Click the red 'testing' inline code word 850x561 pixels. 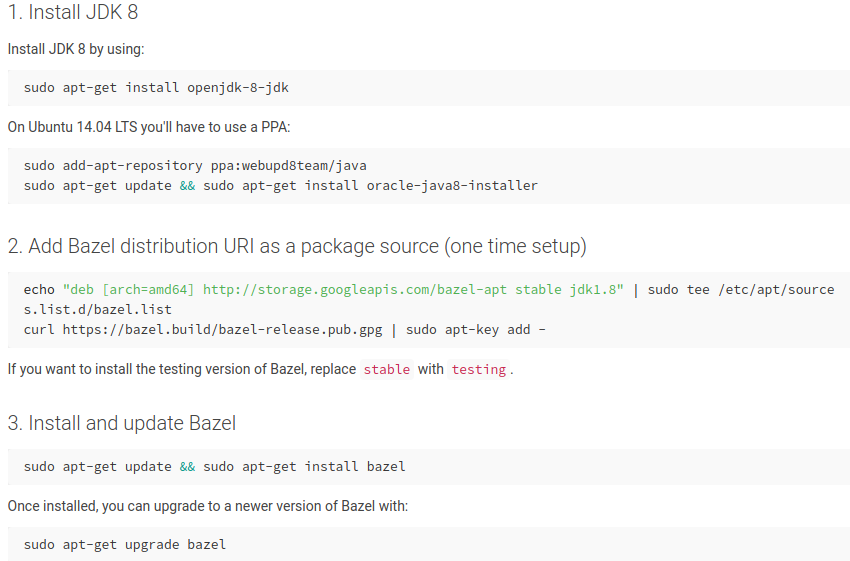pyautogui.click(x=479, y=370)
